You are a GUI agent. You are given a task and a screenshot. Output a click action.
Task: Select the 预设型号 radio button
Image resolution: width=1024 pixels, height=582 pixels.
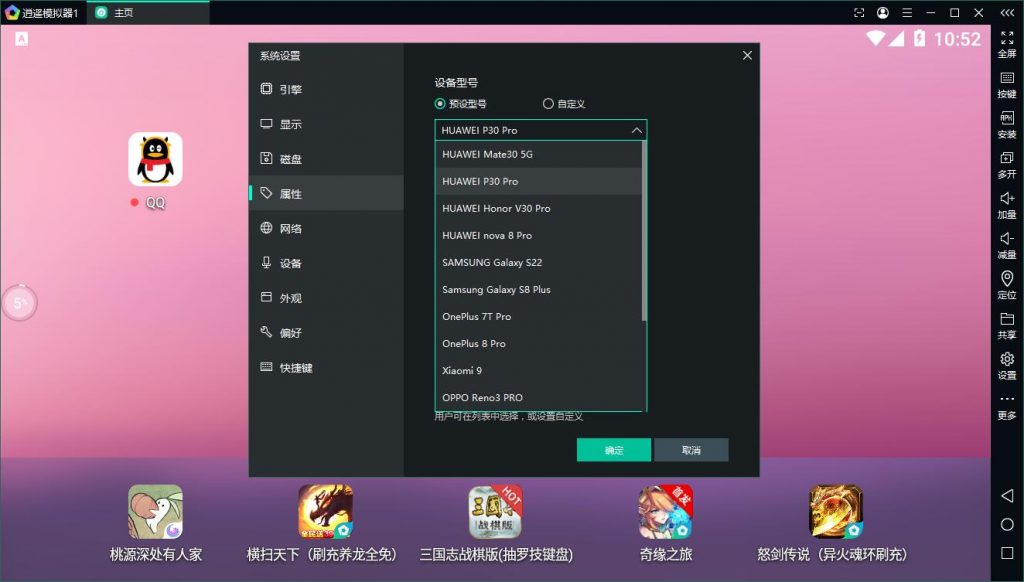(440, 104)
